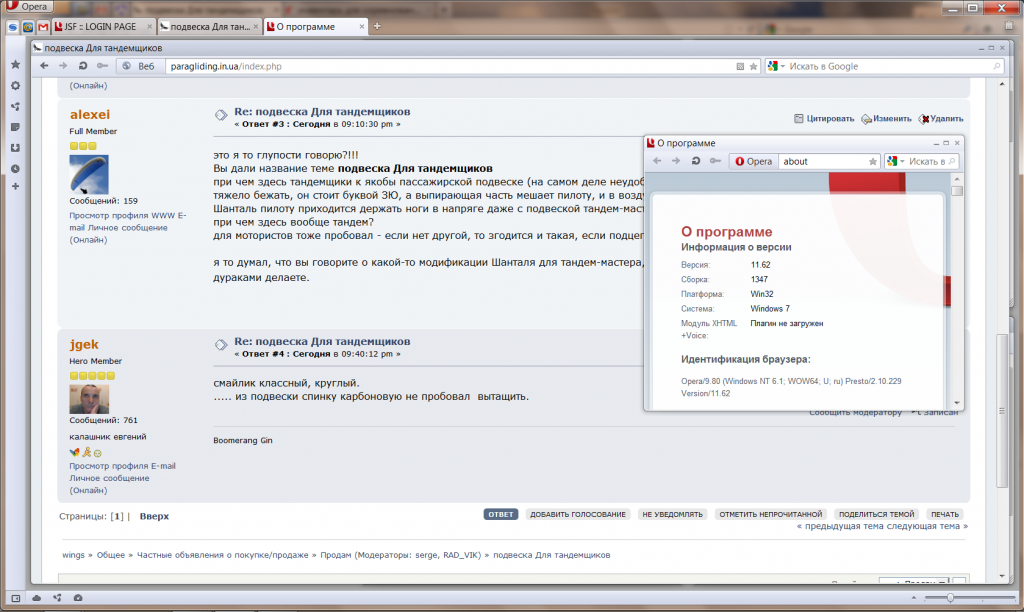Adjust the zoom slider in status bar
Viewport: 1024px width, 612px height.
pos(949,597)
